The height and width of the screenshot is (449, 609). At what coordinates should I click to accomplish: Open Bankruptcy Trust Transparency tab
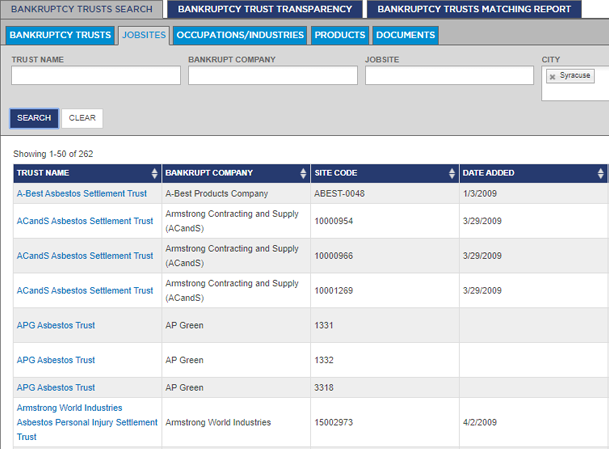click(x=265, y=9)
